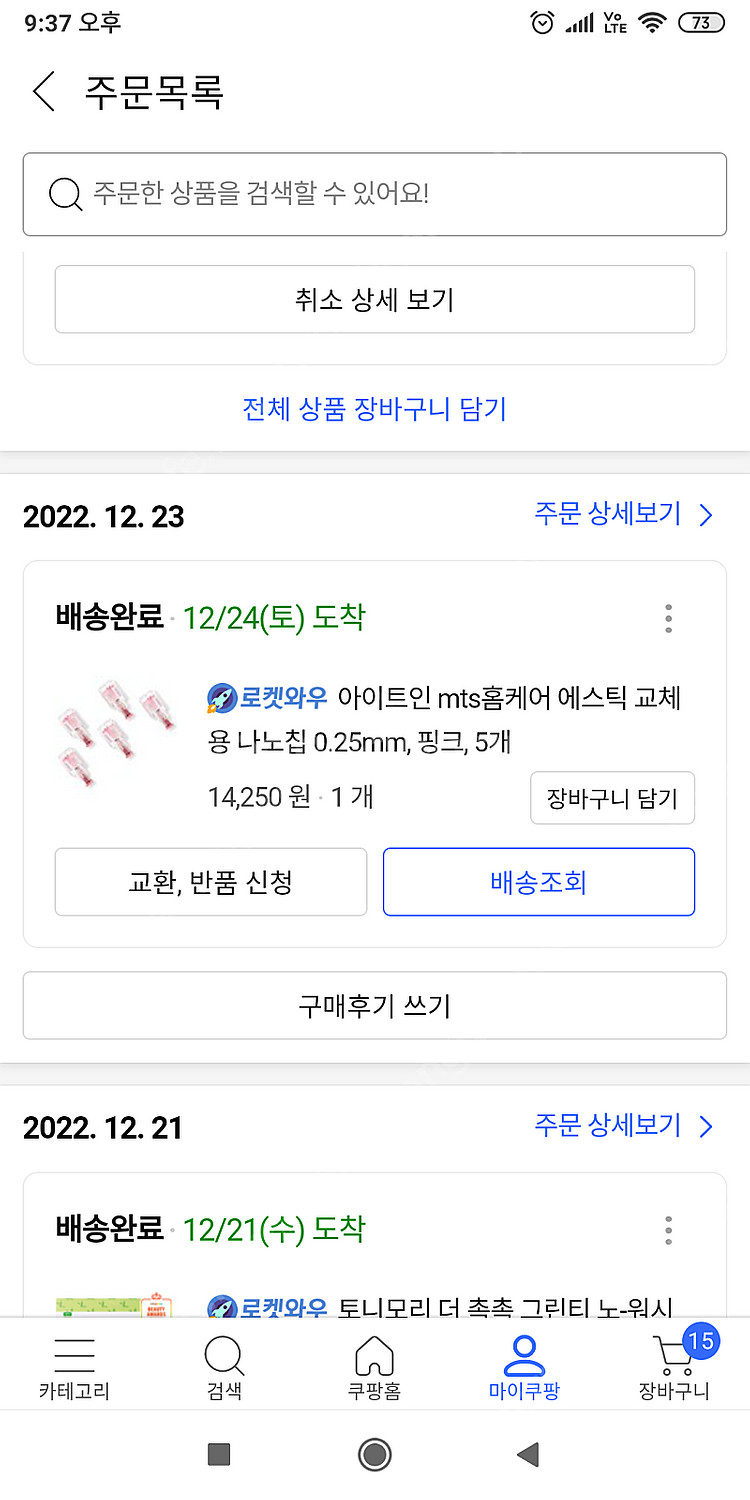Select the 마이쿠팡 profile tab
Image resolution: width=750 pixels, height=1500 pixels.
pyautogui.click(x=524, y=1368)
